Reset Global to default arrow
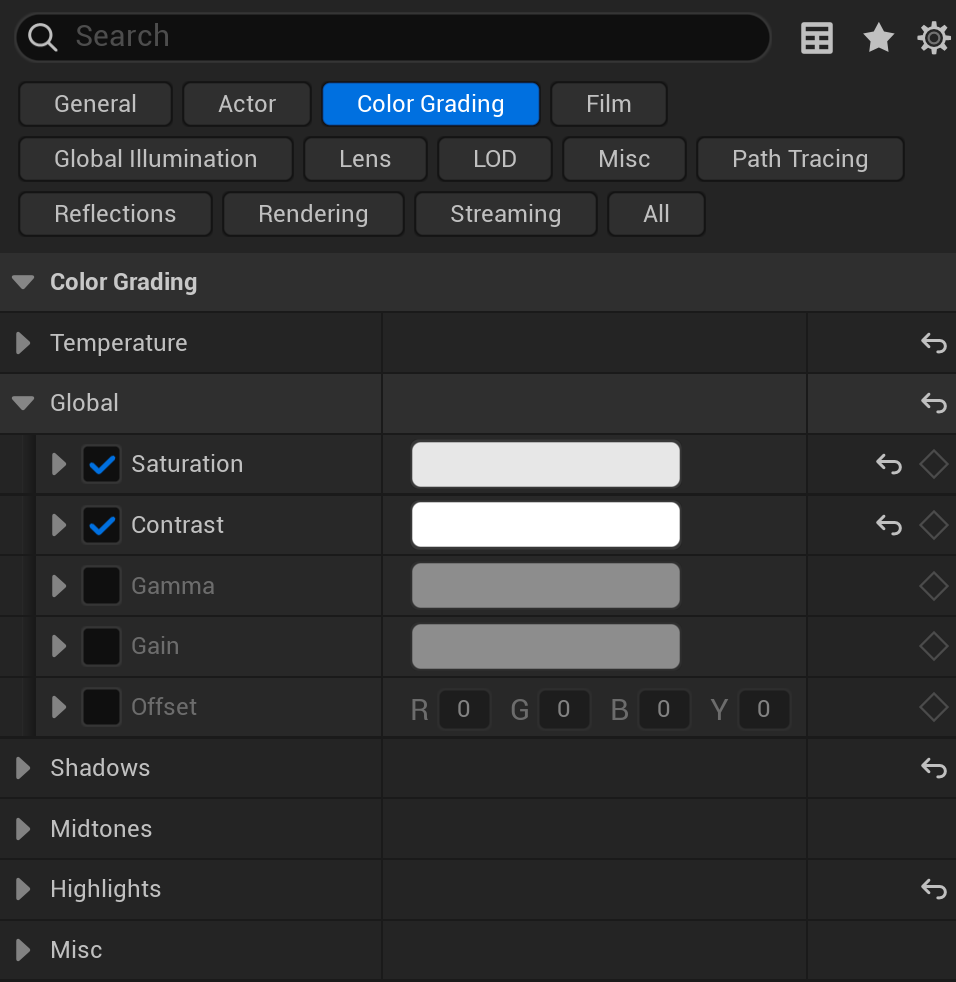The height and width of the screenshot is (982, 956). [x=933, y=403]
